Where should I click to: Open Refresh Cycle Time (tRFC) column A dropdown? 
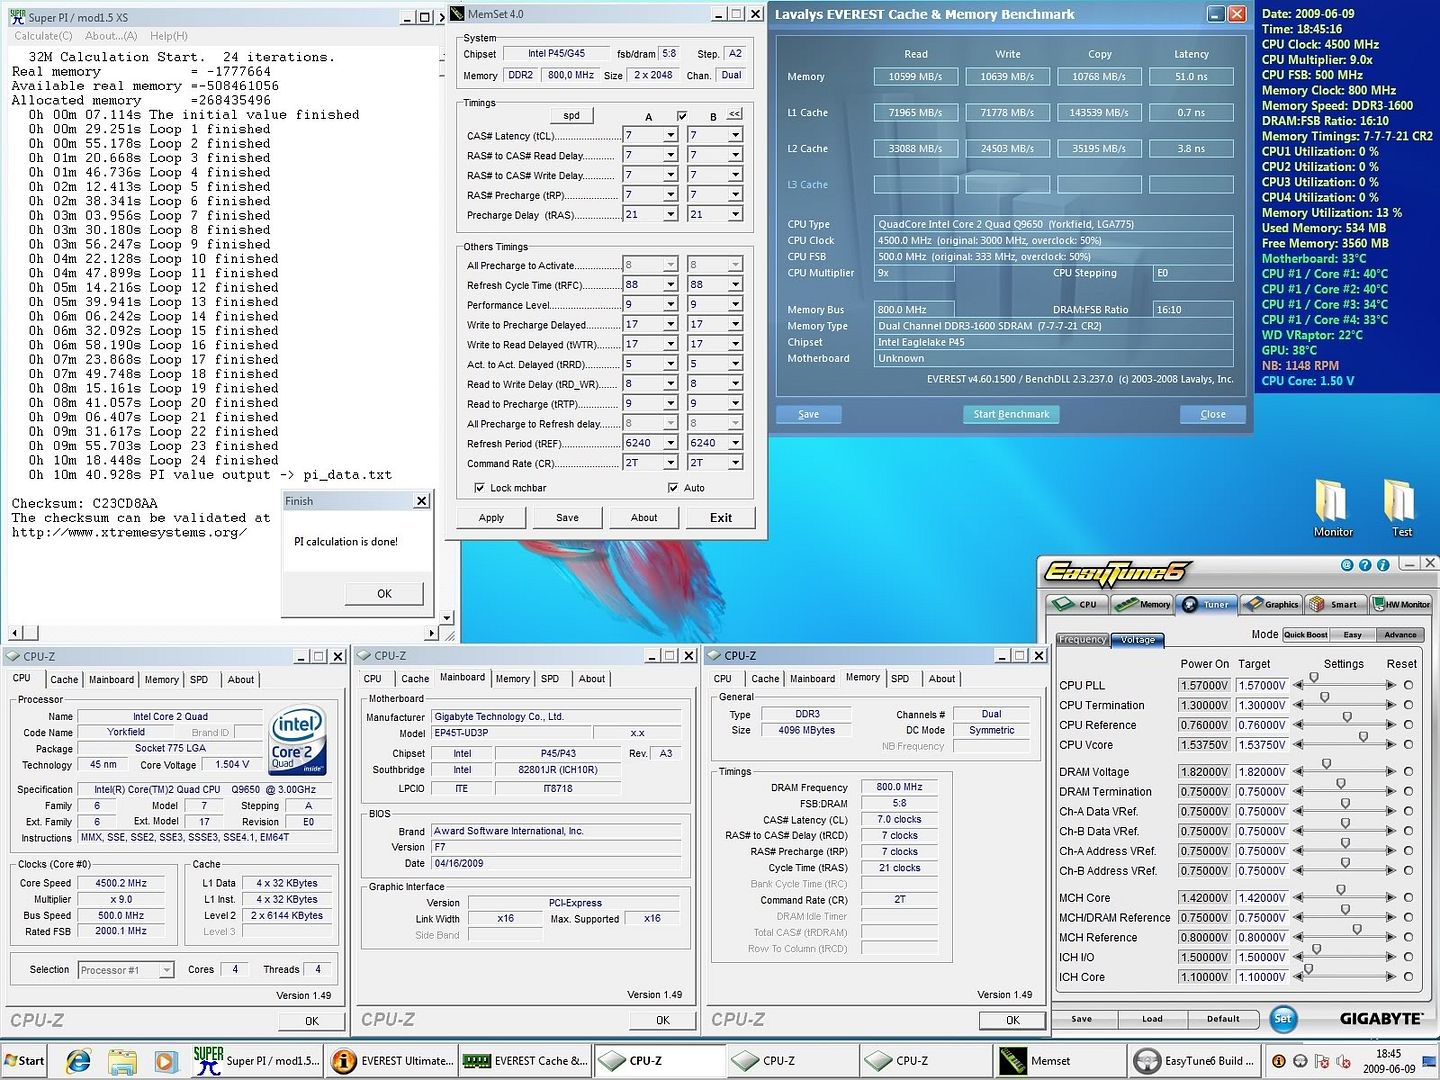coord(671,285)
